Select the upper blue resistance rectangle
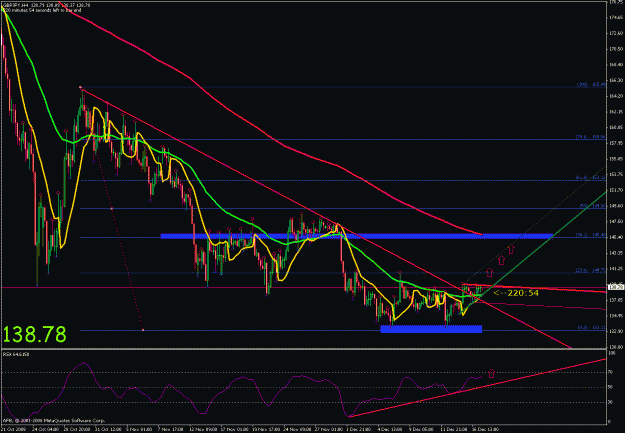 click(x=356, y=236)
